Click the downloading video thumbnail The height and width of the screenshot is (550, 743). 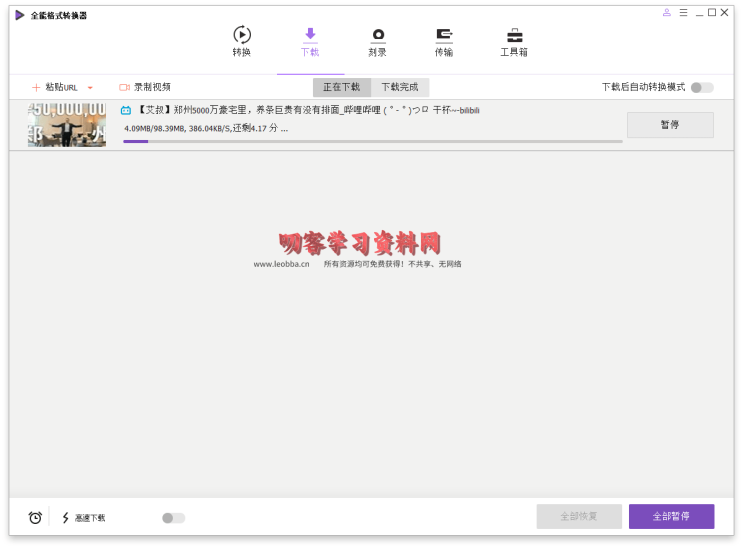[67, 125]
